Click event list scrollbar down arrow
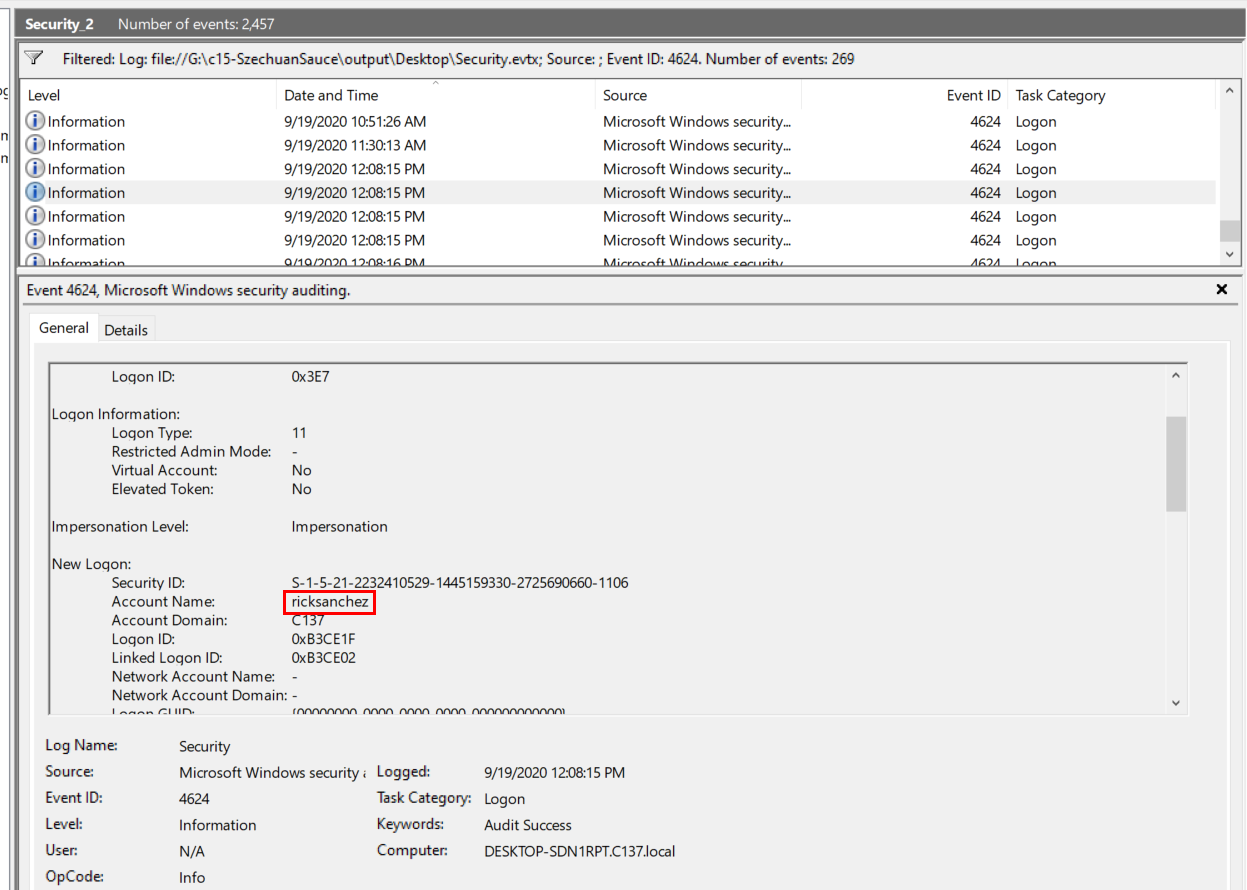This screenshot has width=1247, height=890. [1229, 255]
